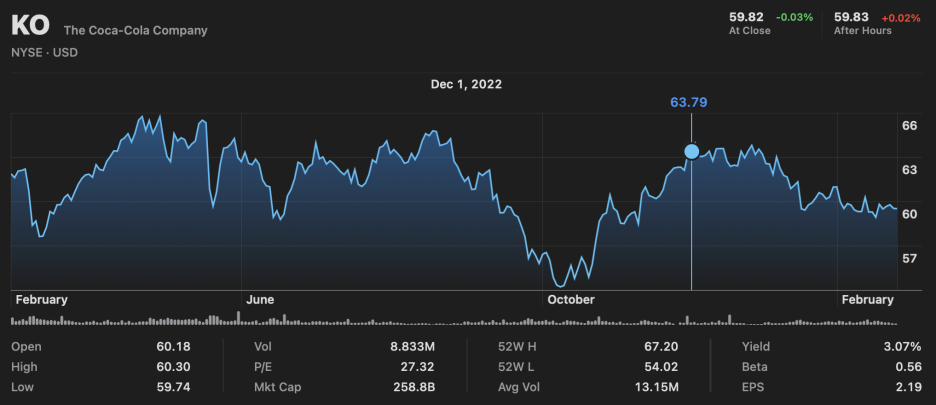Click the NYSE · USD exchange label

[x=44, y=53]
